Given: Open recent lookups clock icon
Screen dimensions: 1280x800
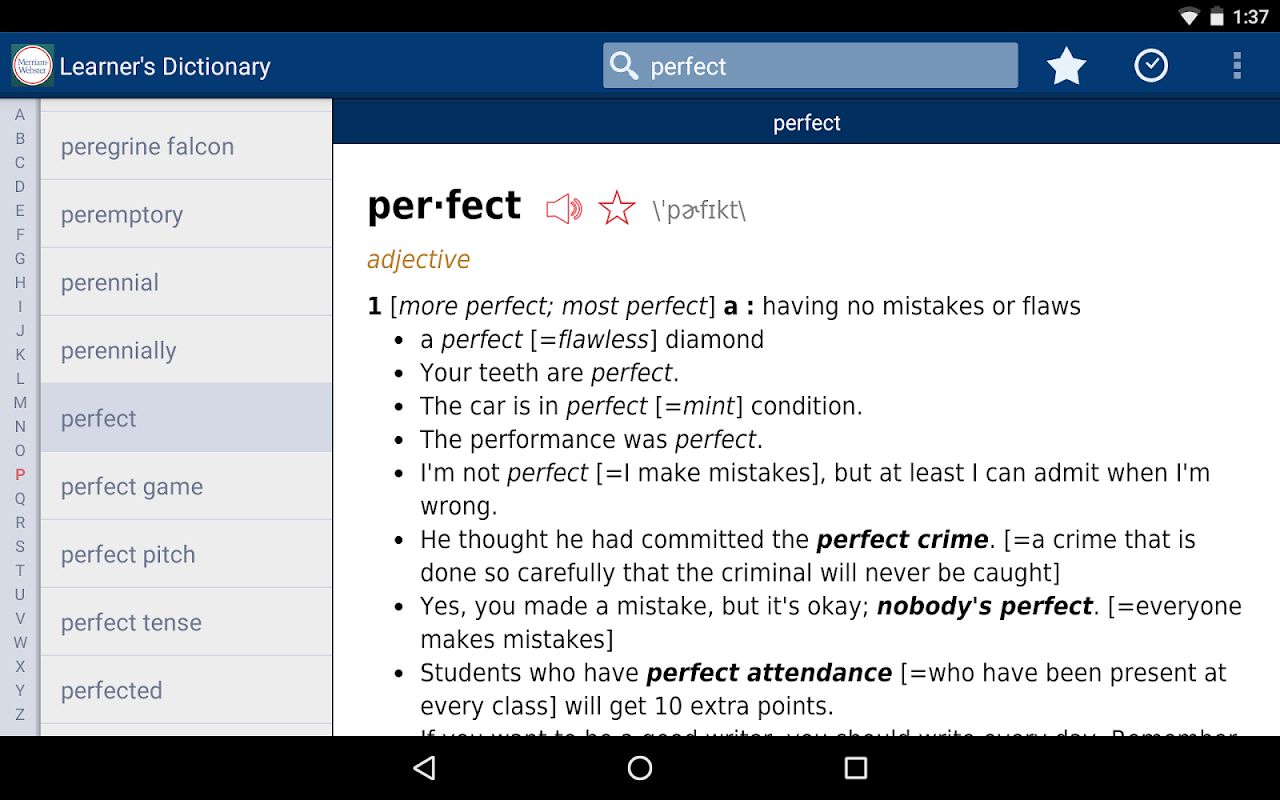Looking at the screenshot, I should (x=1151, y=66).
